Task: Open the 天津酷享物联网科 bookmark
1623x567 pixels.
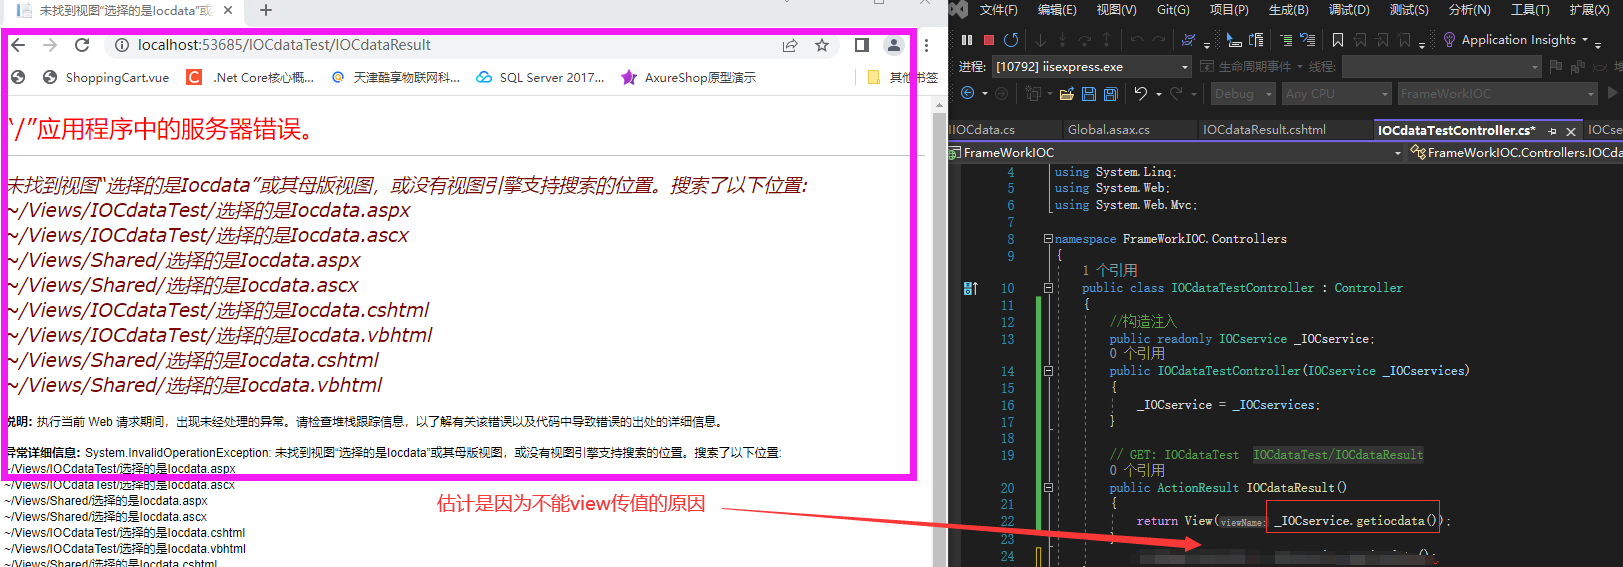Action: click(x=396, y=77)
